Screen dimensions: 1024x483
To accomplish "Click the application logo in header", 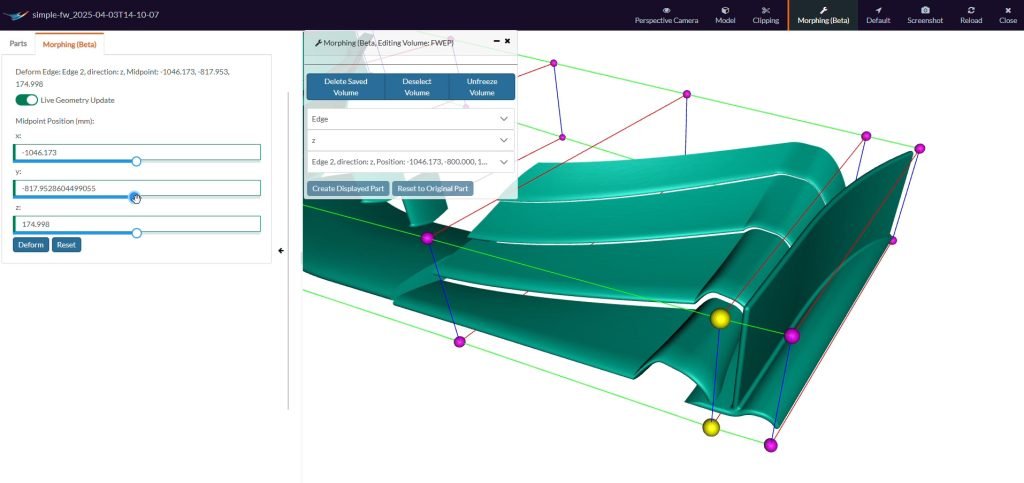I will tap(16, 15).
